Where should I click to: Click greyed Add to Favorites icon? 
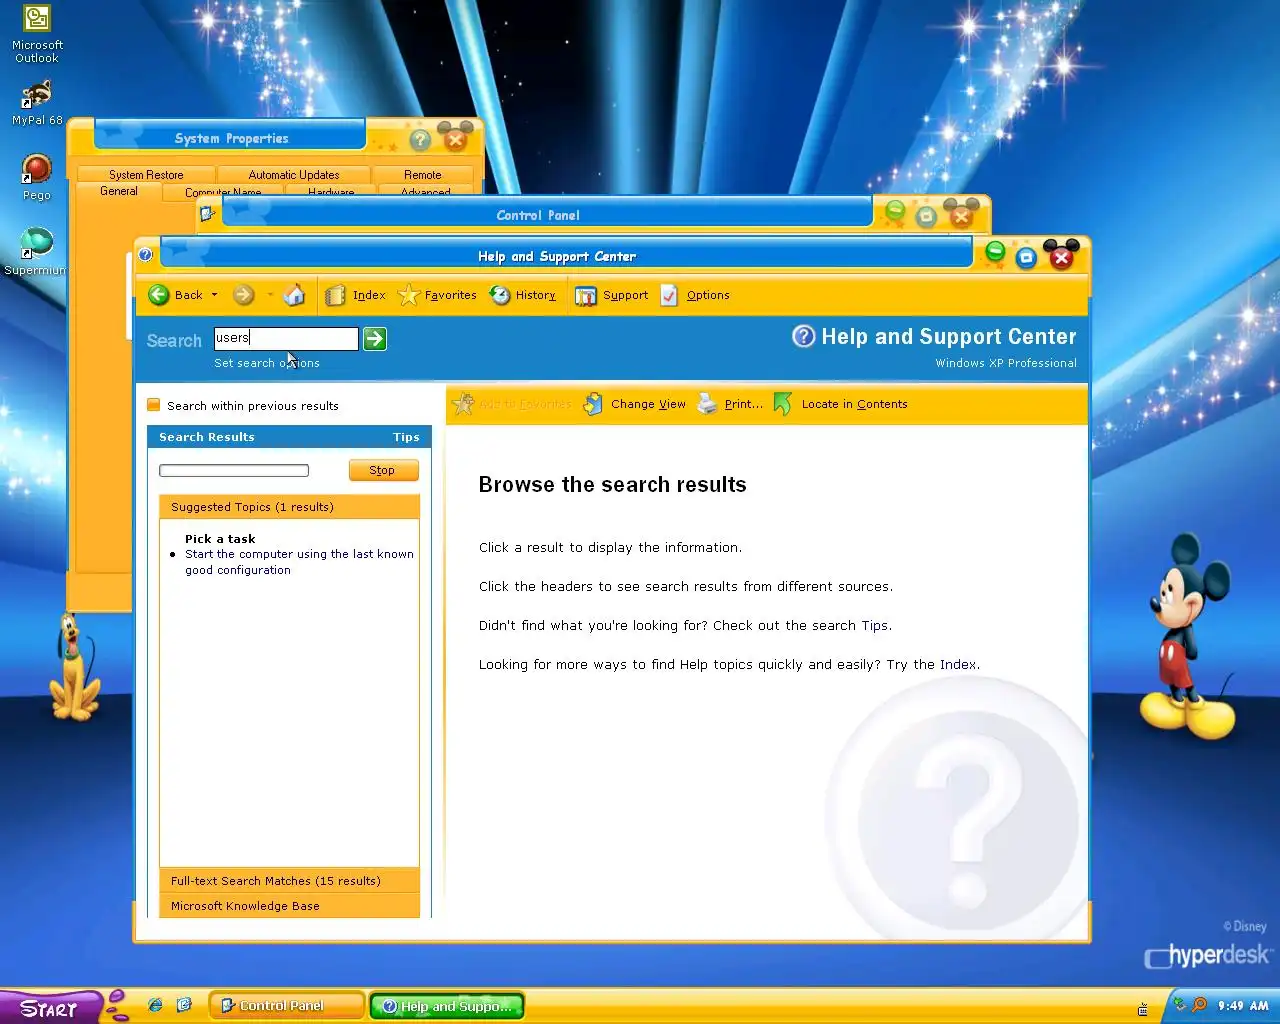pyautogui.click(x=462, y=404)
